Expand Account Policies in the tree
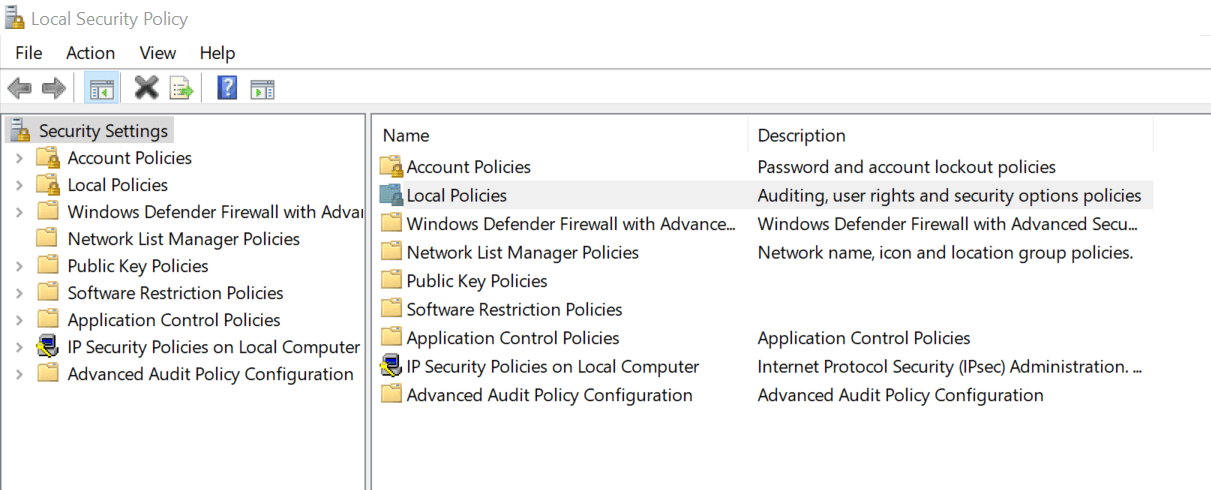 click(x=19, y=158)
